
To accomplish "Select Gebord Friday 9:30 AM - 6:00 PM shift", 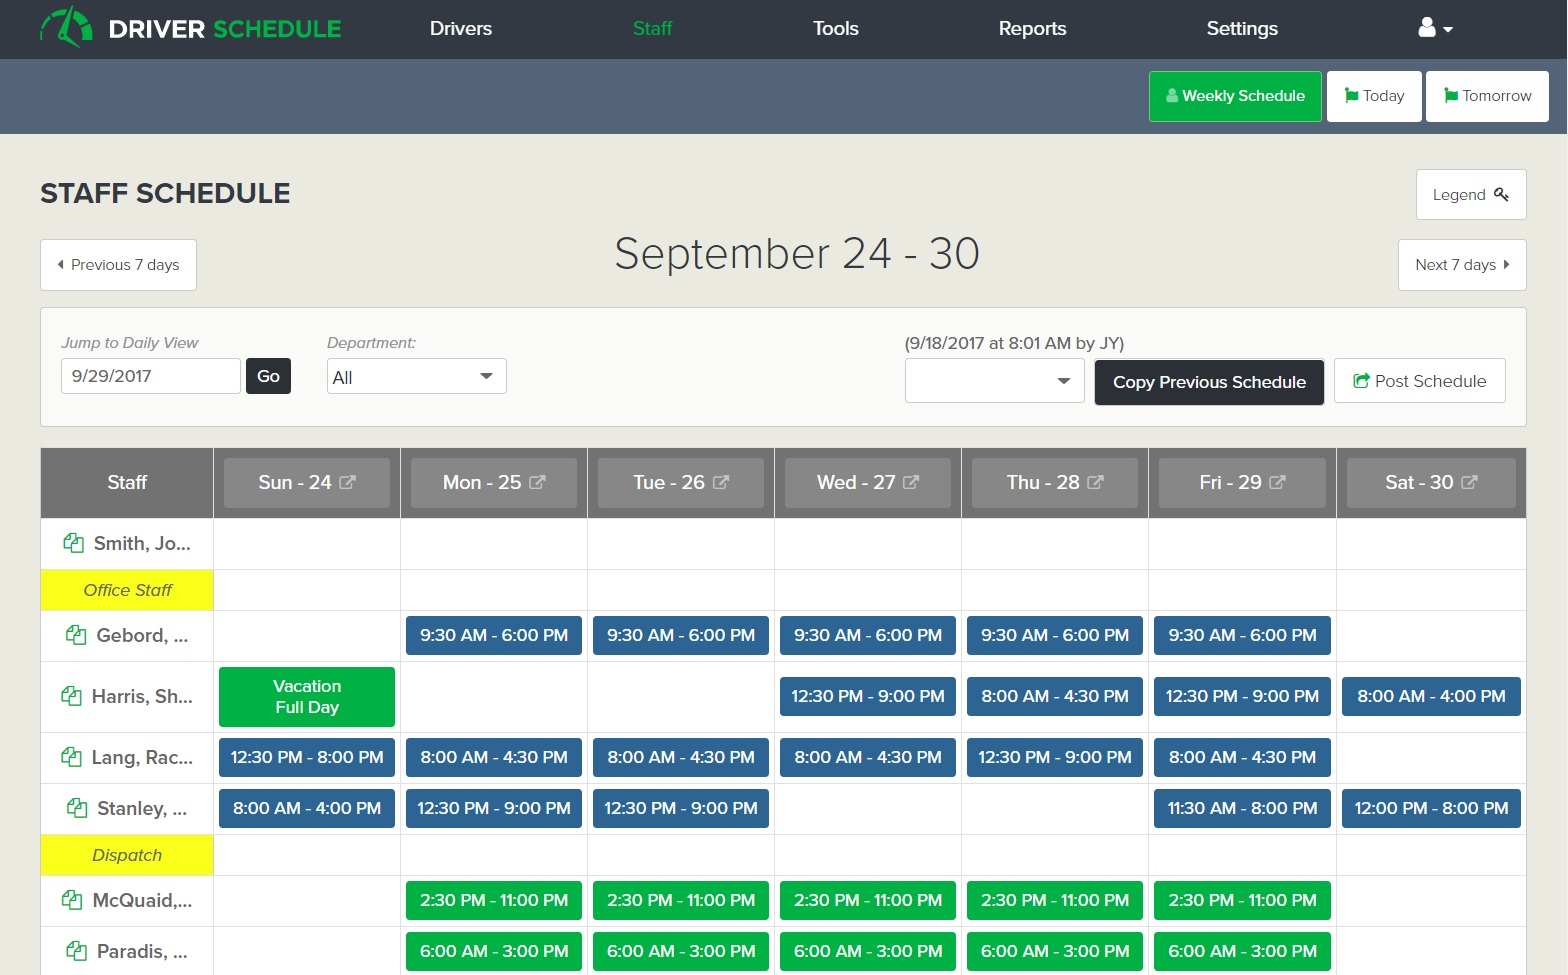I will tap(1242, 635).
